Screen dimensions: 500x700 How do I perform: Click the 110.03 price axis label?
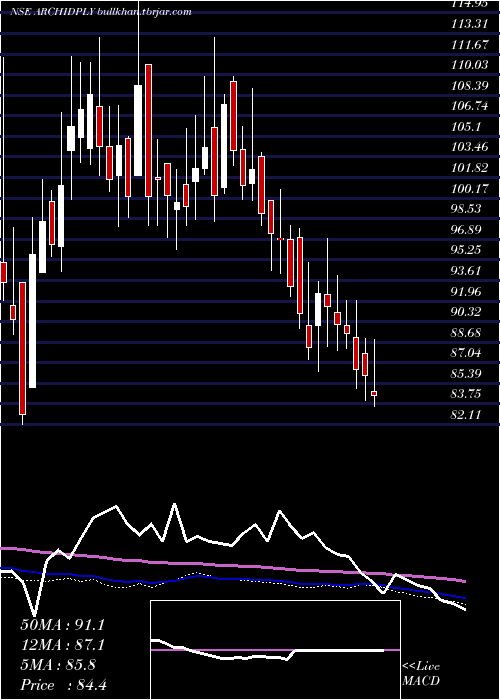pyautogui.click(x=468, y=65)
